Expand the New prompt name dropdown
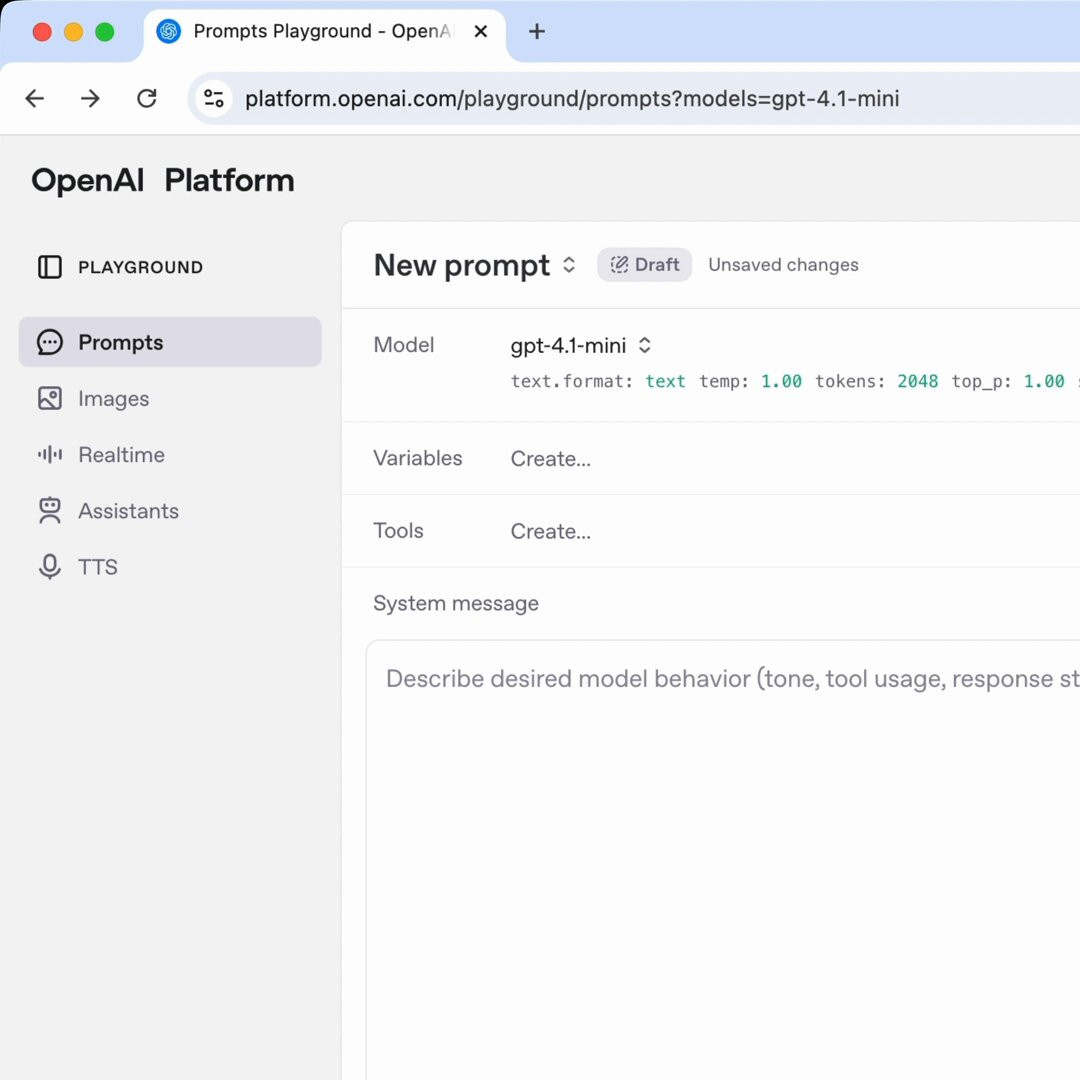 569,265
